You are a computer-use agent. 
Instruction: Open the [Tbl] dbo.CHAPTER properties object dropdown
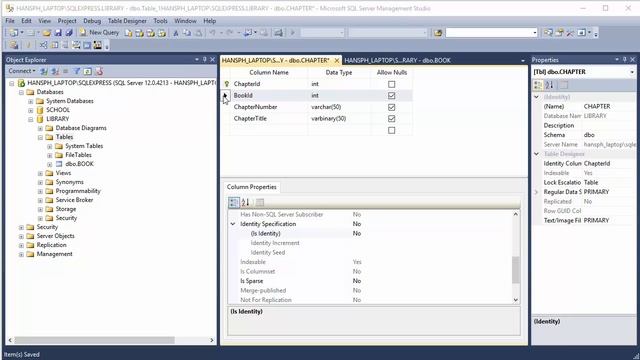(x=632, y=72)
